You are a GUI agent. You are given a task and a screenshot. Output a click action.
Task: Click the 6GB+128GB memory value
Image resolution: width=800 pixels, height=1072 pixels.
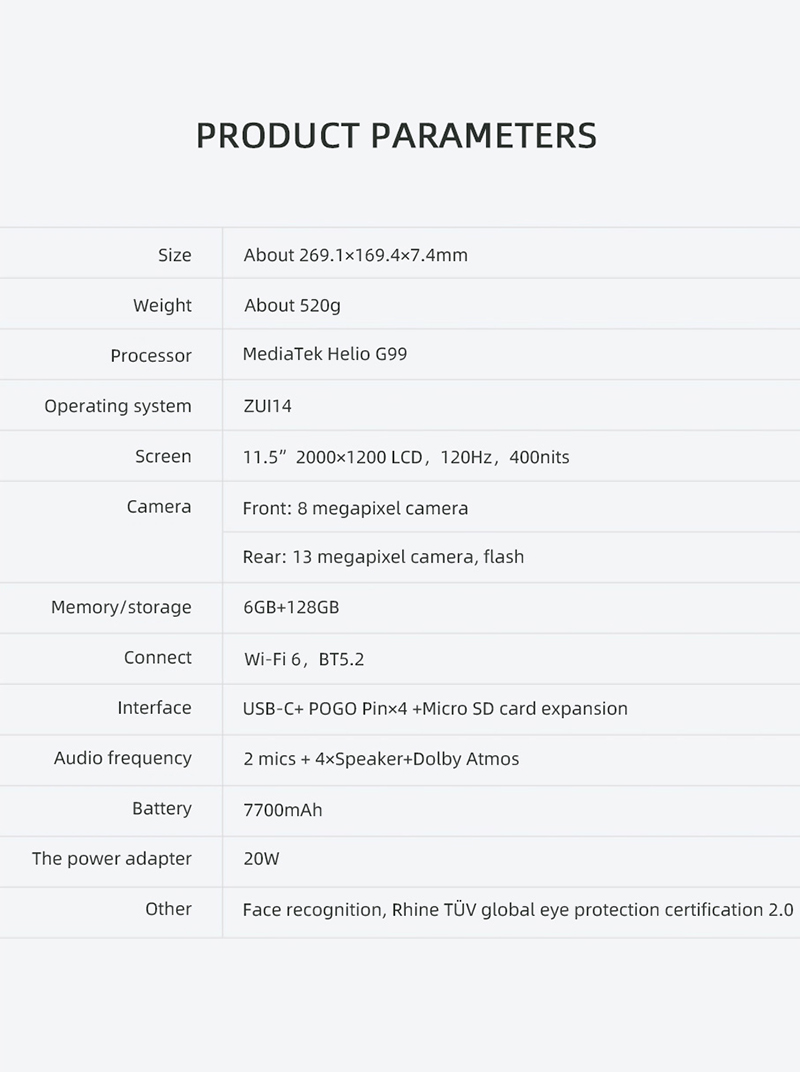pyautogui.click(x=291, y=607)
